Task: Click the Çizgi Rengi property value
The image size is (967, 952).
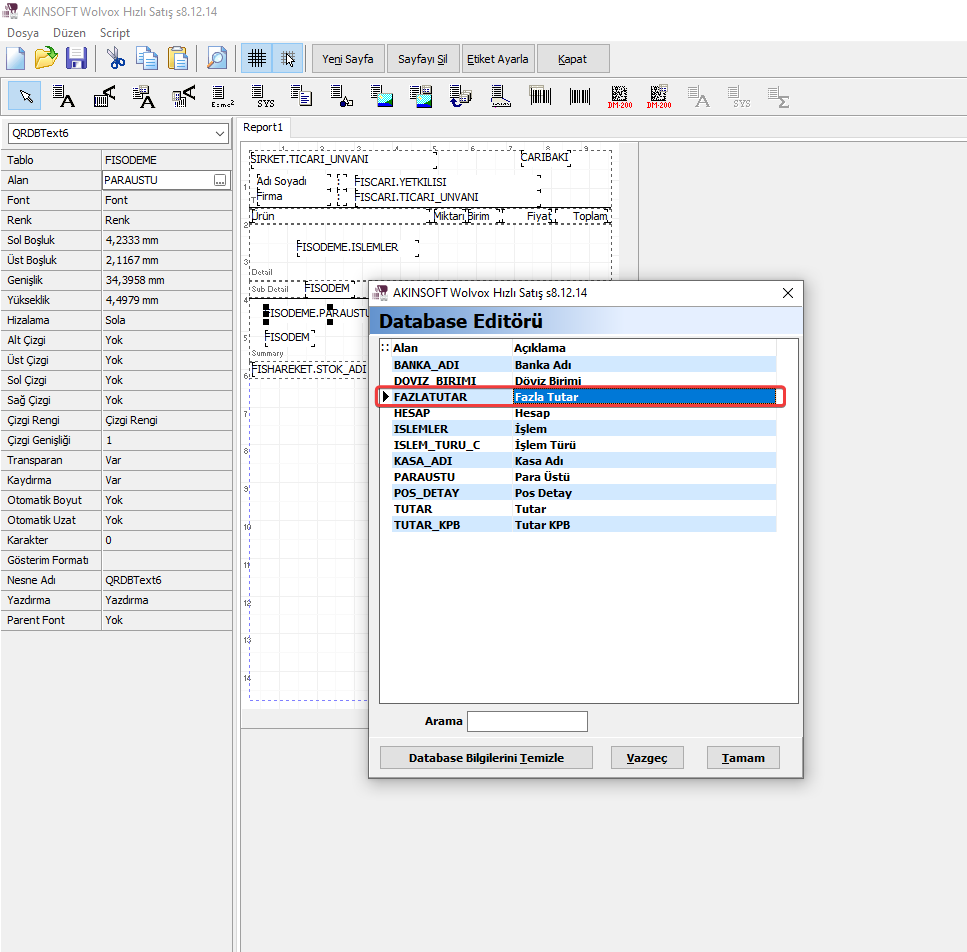Action: click(167, 421)
